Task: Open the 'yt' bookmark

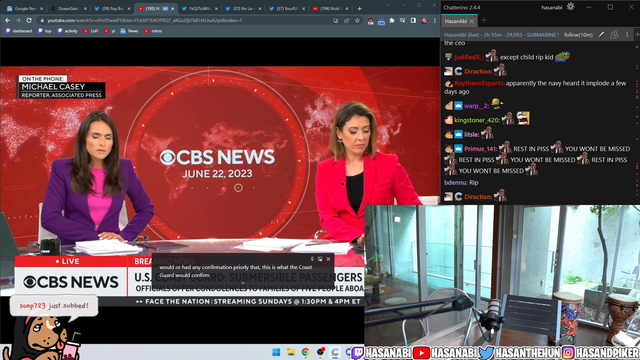Action: (110, 31)
